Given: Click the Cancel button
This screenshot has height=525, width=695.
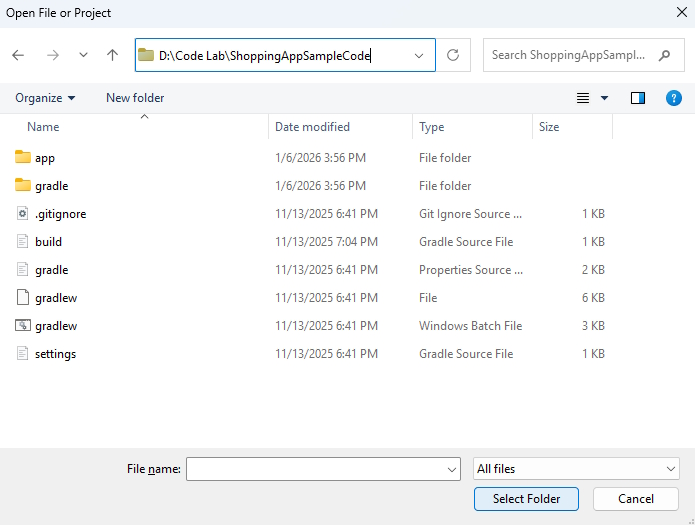Looking at the screenshot, I should (x=636, y=499).
